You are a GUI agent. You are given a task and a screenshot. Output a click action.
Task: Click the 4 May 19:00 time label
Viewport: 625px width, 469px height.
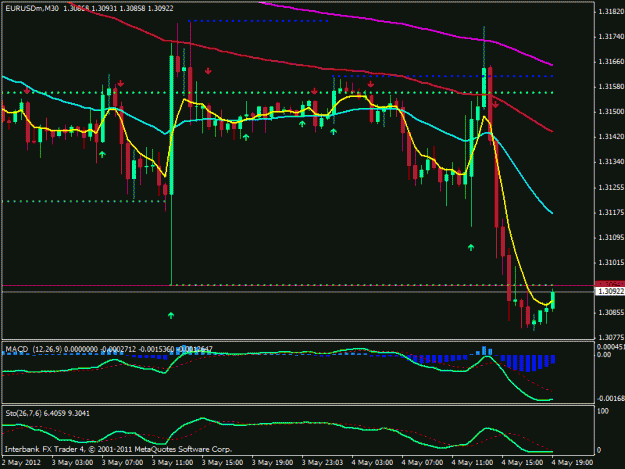(x=572, y=463)
